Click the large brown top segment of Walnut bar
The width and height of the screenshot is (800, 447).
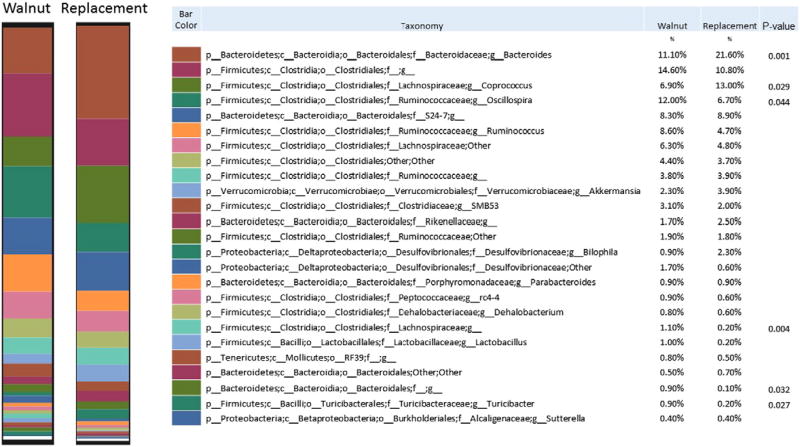pyautogui.click(x=28, y=50)
